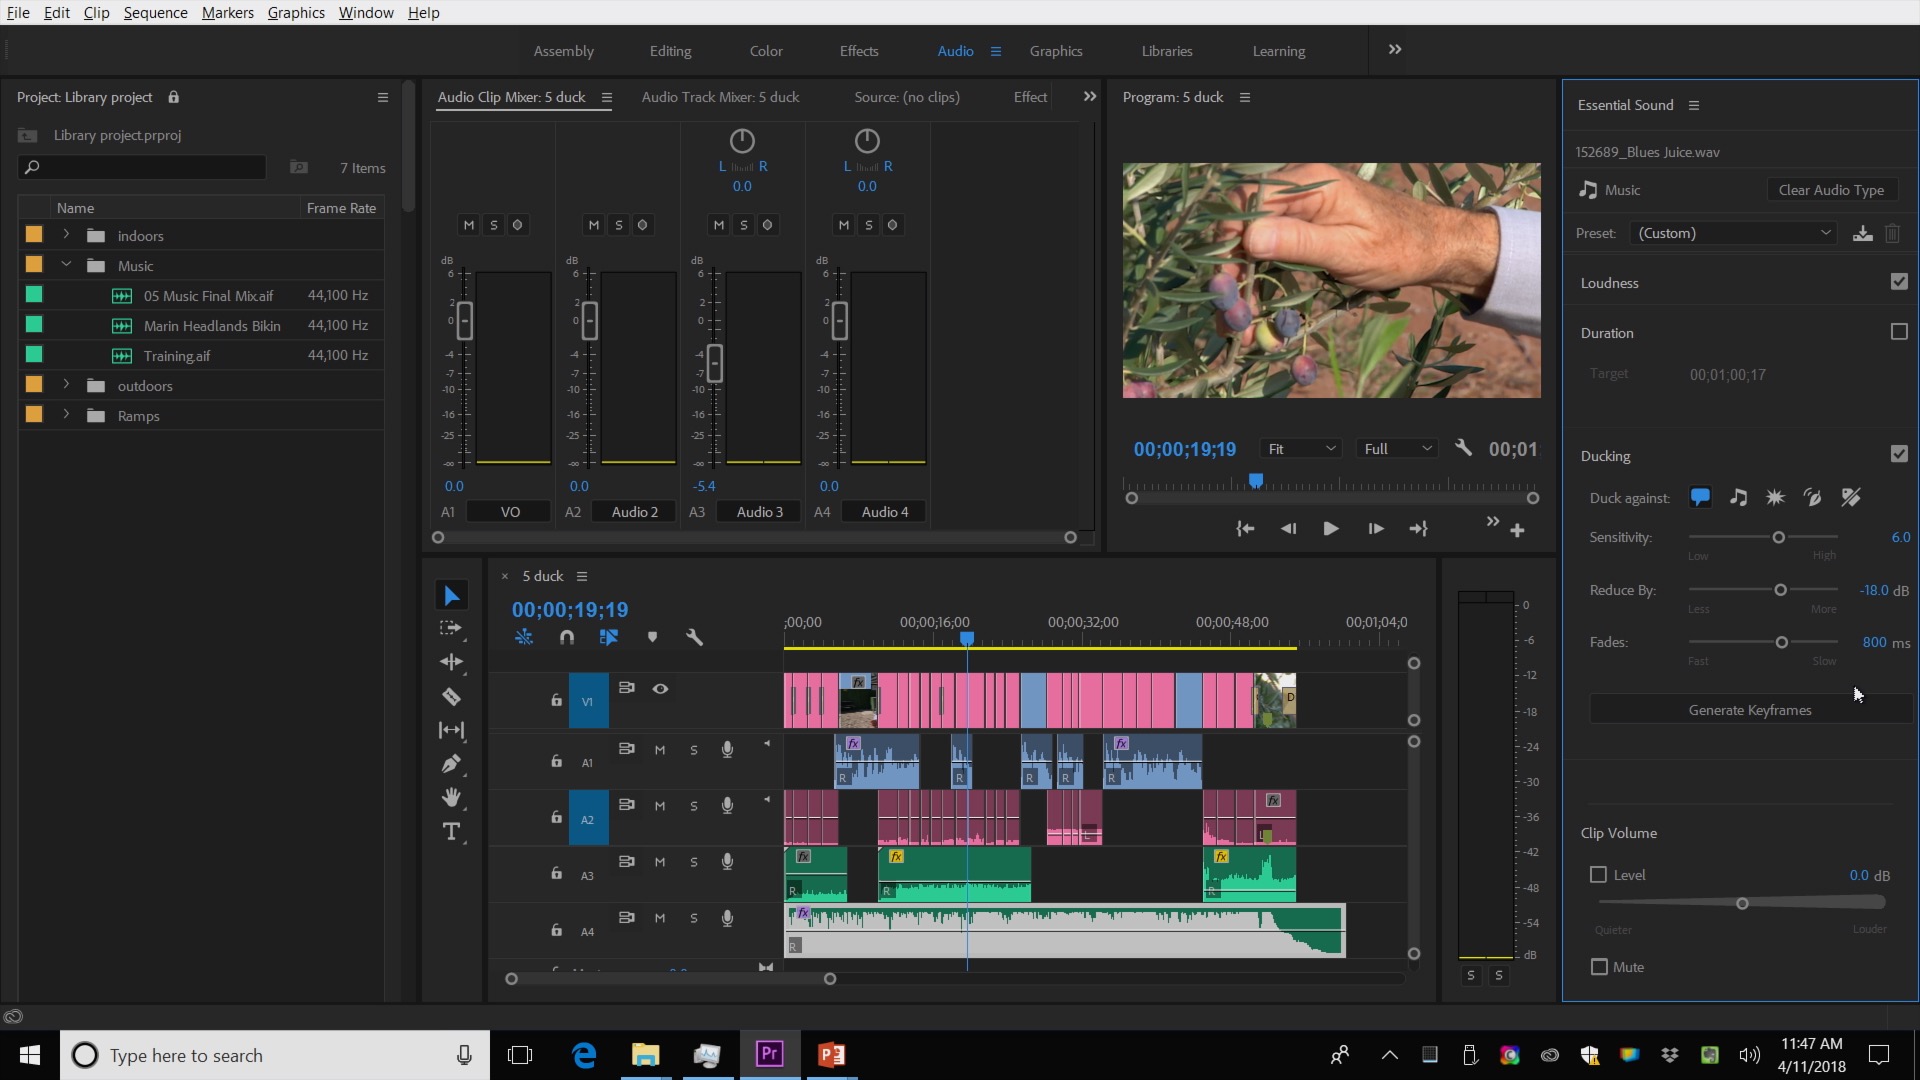Click Generate Keyframes button
Viewport: 1920px width, 1080px height.
point(1747,709)
